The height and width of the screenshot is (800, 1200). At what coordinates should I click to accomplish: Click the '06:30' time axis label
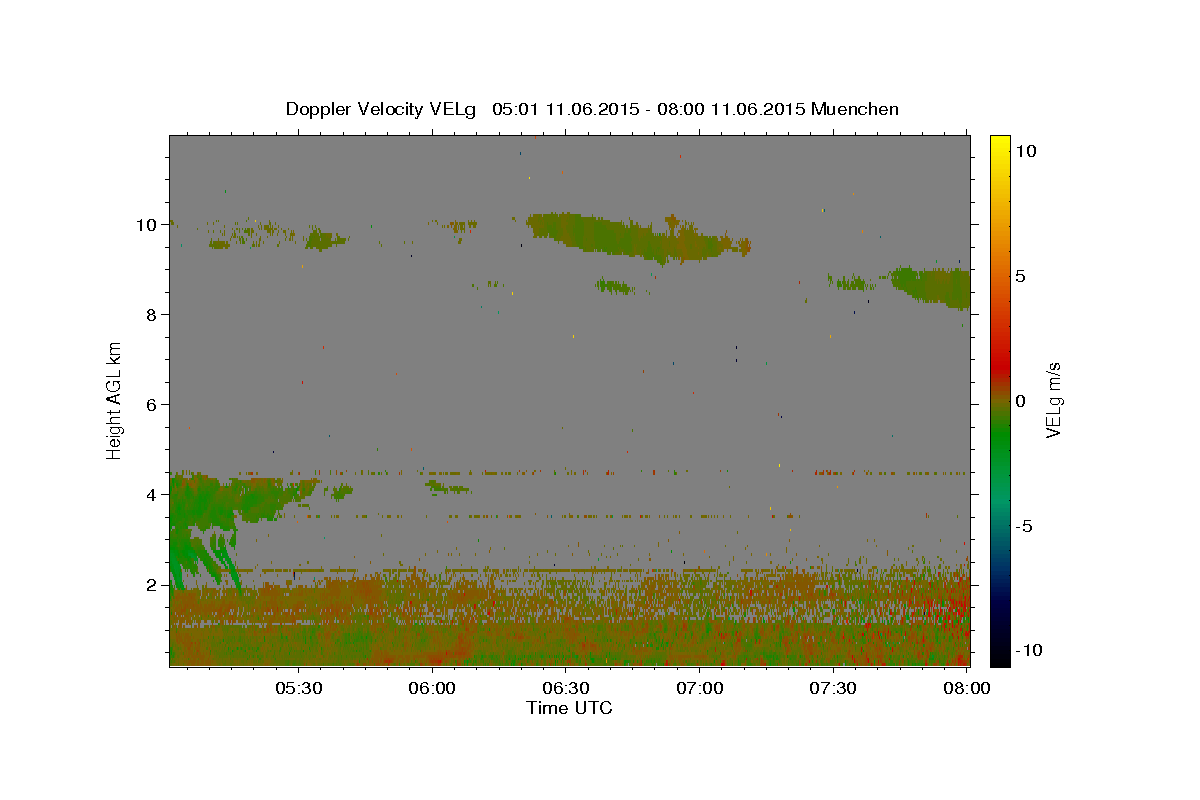click(566, 689)
